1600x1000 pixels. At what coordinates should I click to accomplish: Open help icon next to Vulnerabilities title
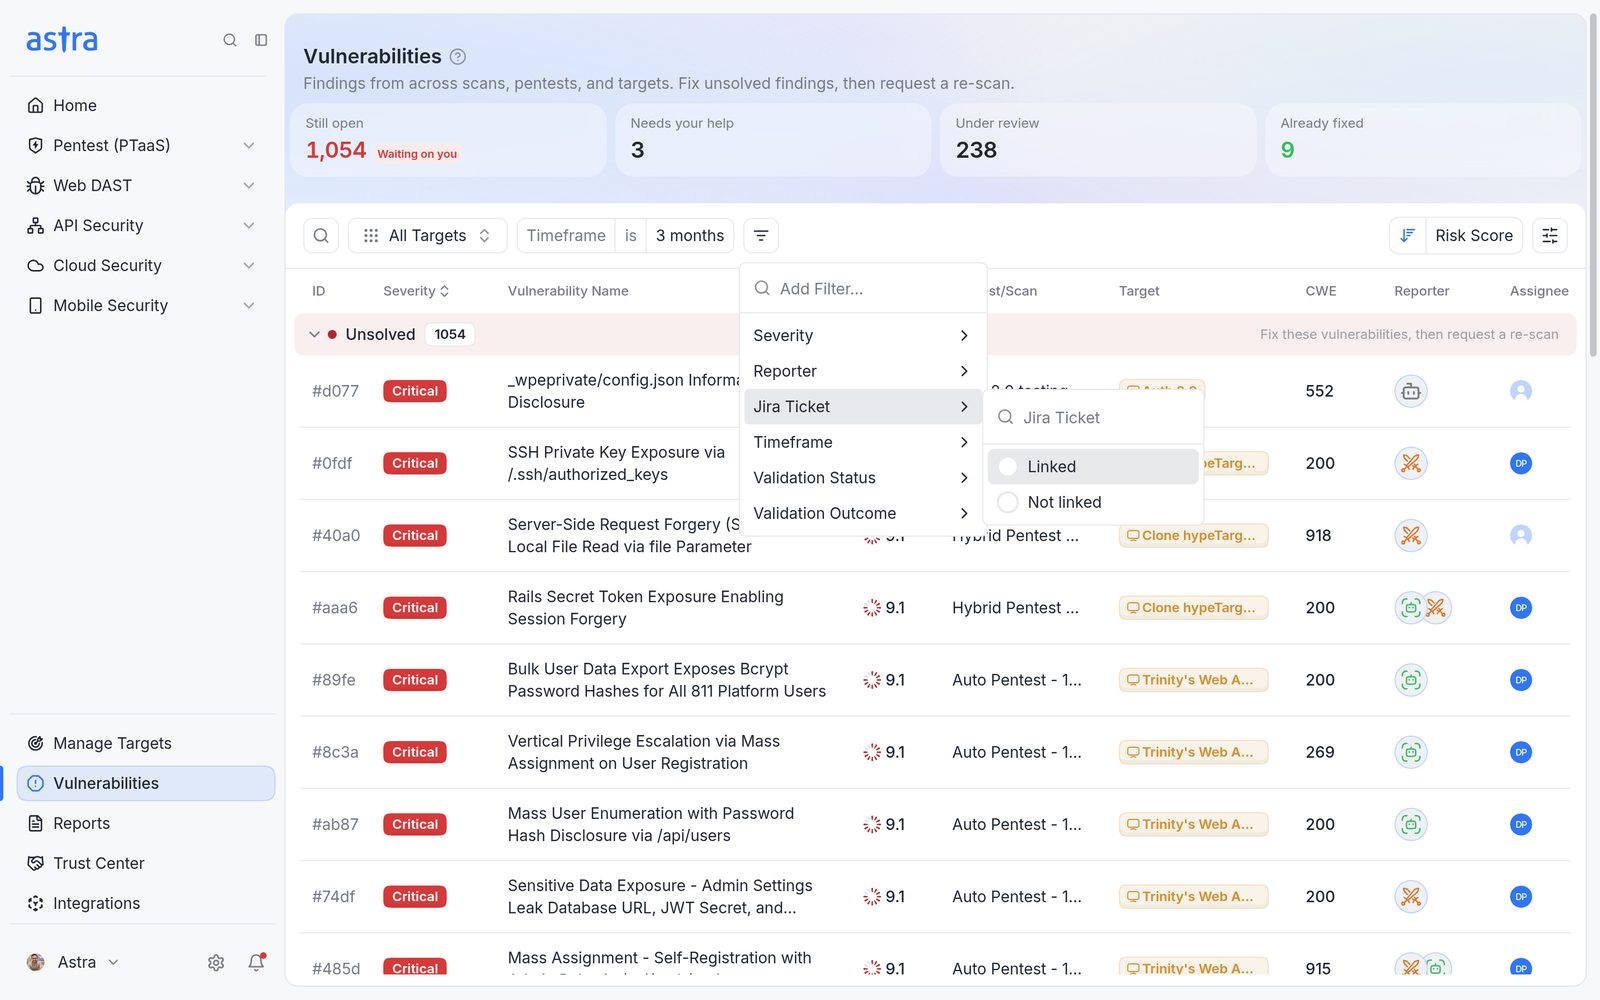point(458,57)
